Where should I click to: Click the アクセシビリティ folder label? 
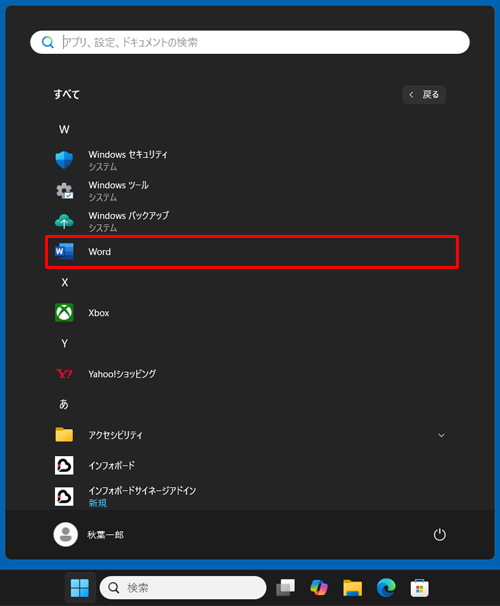pyautogui.click(x=116, y=435)
